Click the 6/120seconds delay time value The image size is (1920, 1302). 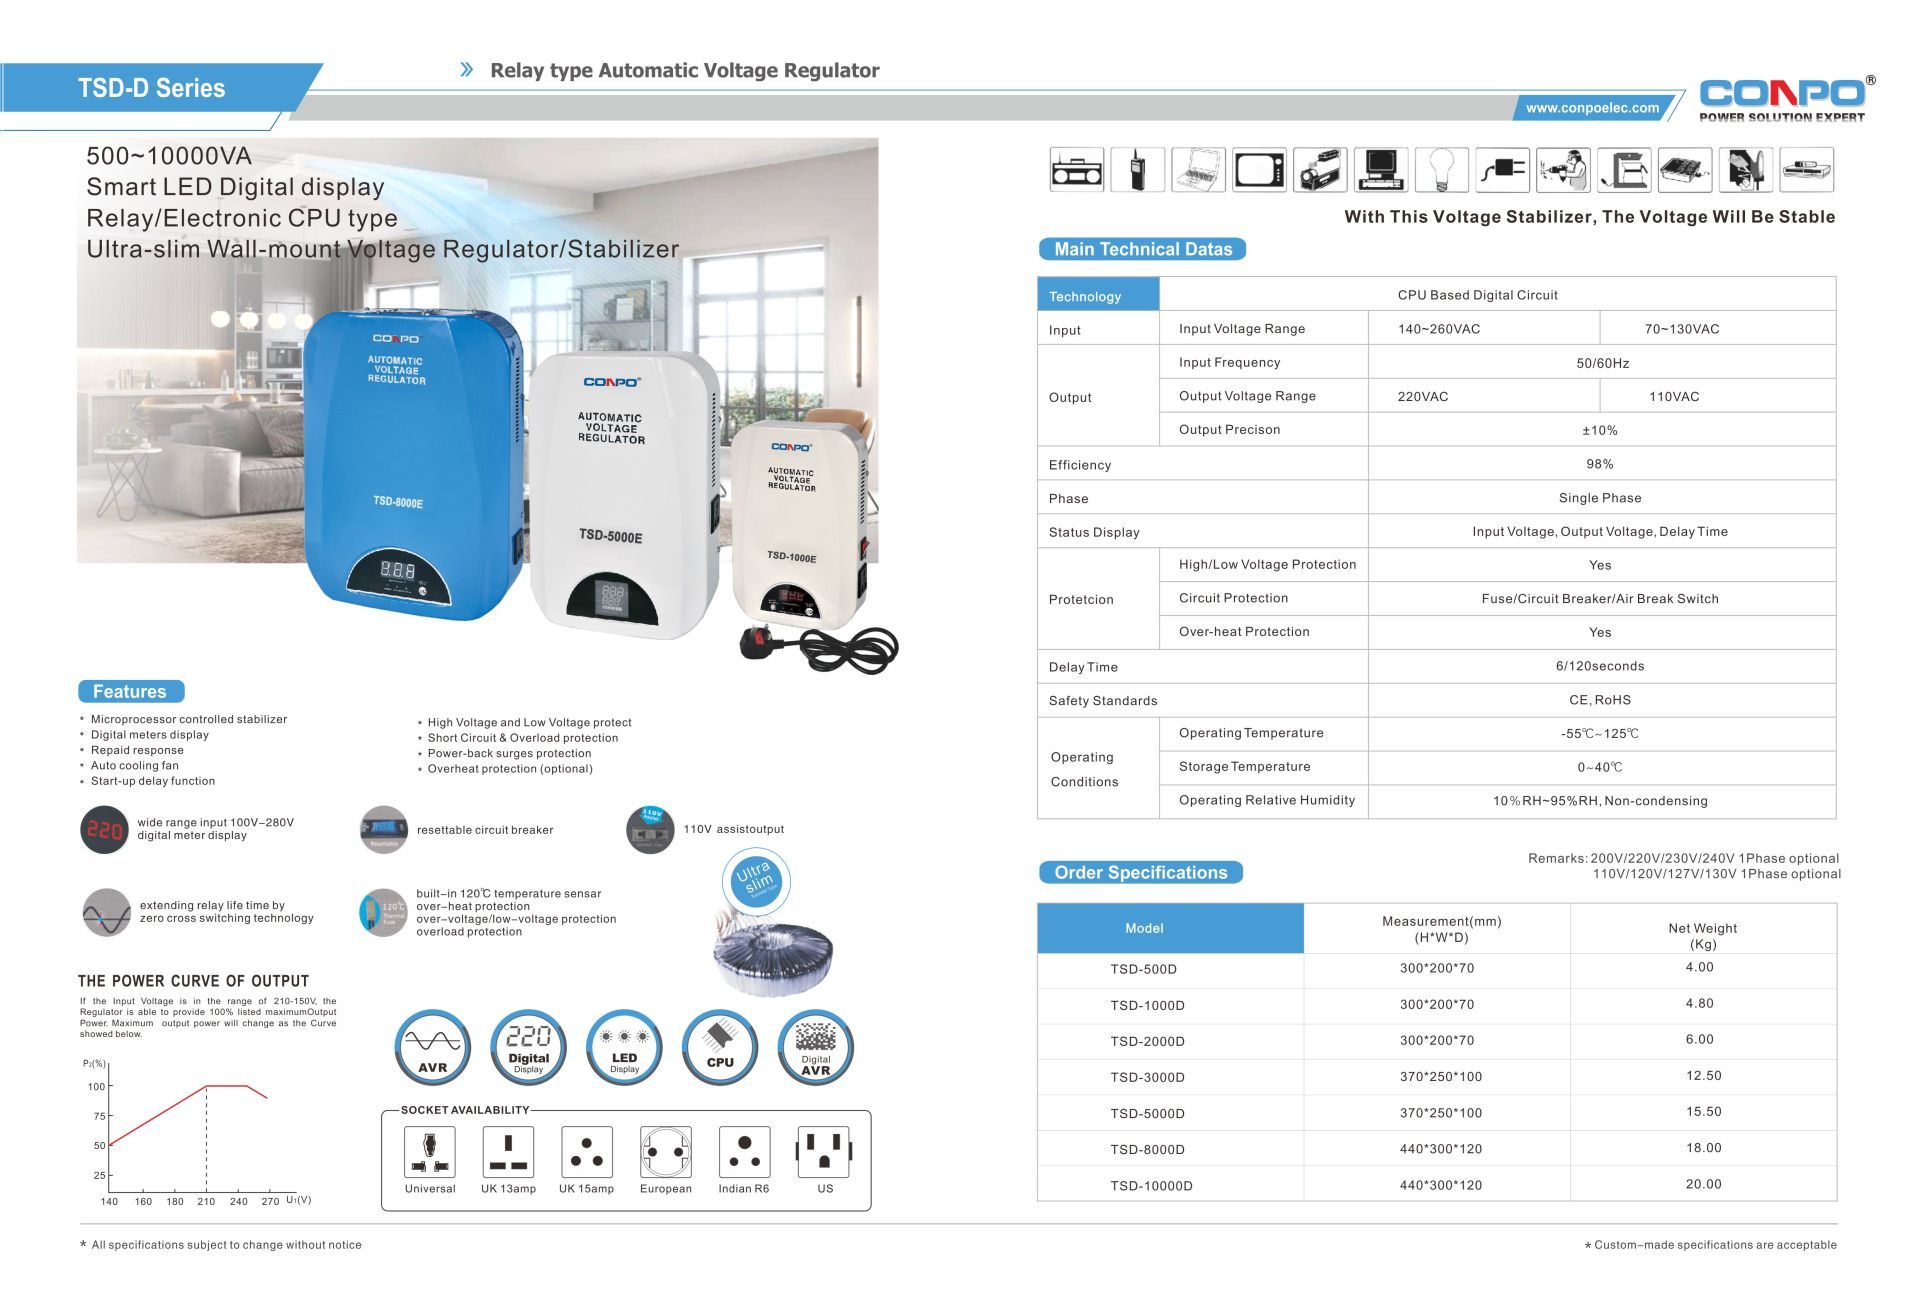tap(1600, 666)
